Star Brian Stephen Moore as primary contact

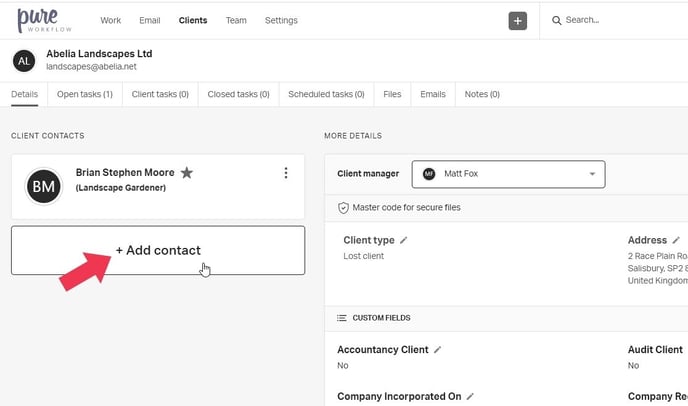(187, 173)
